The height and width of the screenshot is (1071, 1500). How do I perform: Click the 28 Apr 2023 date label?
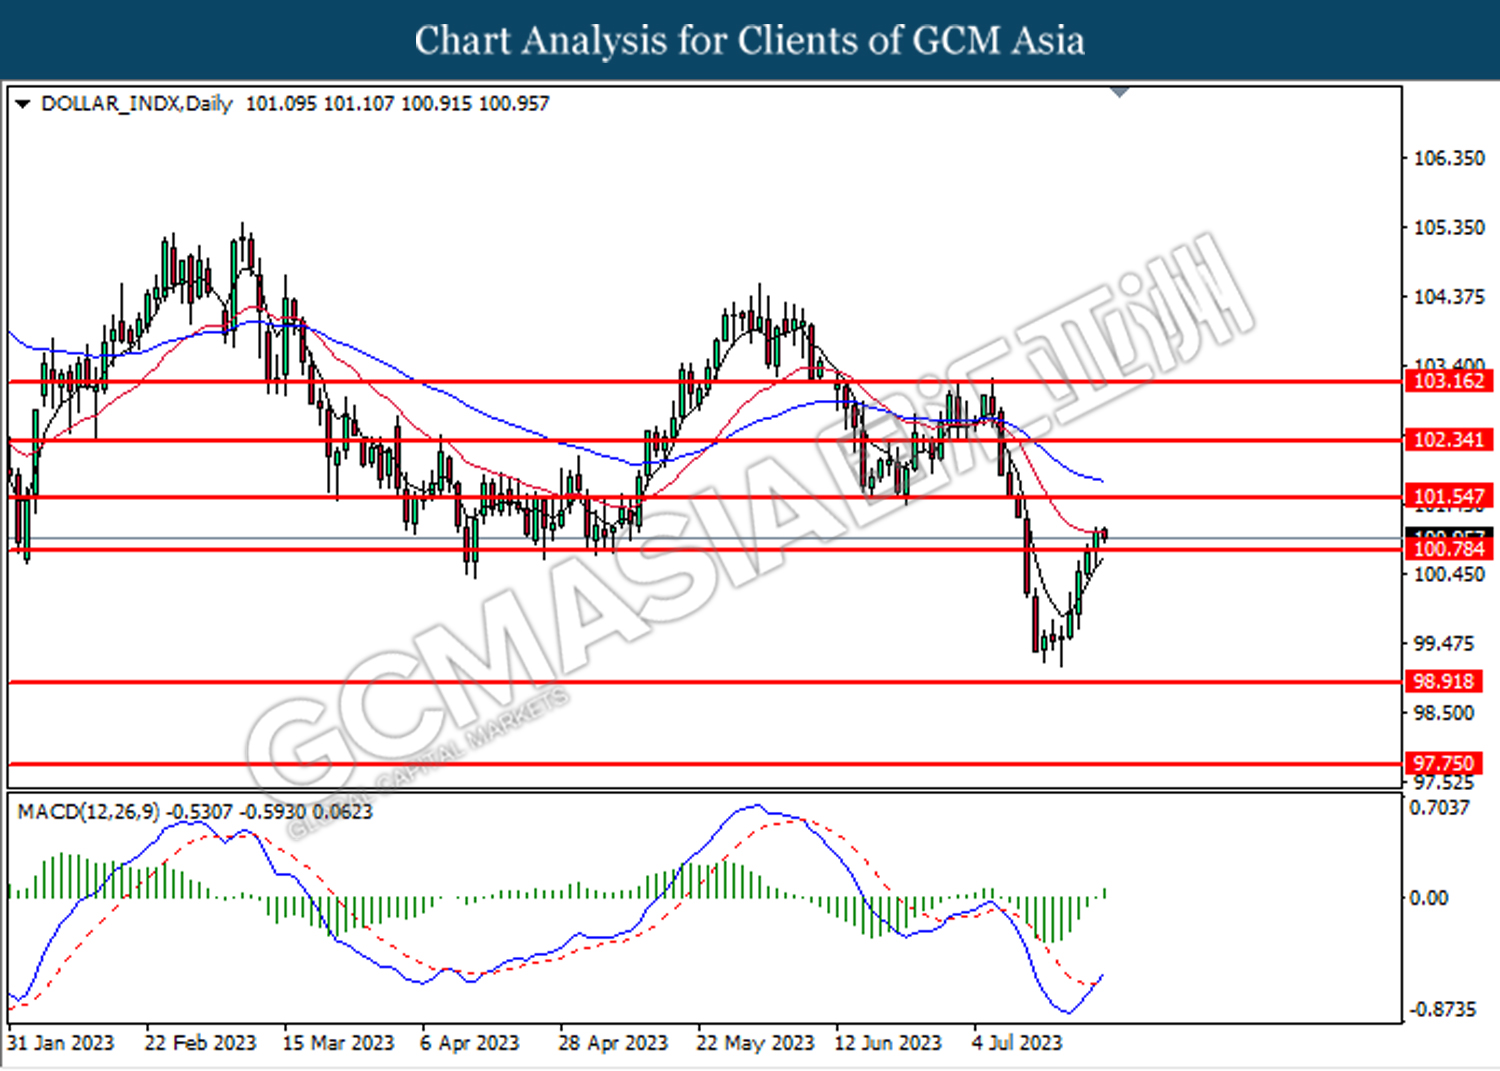tap(613, 1043)
